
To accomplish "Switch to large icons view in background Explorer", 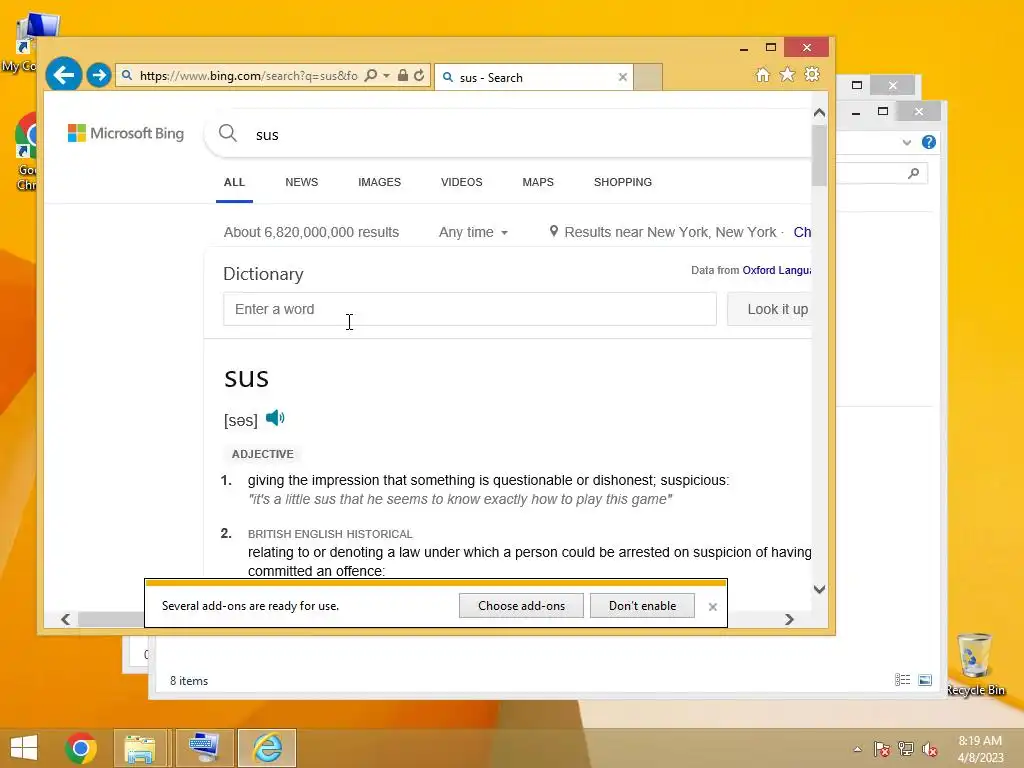I will 925,680.
